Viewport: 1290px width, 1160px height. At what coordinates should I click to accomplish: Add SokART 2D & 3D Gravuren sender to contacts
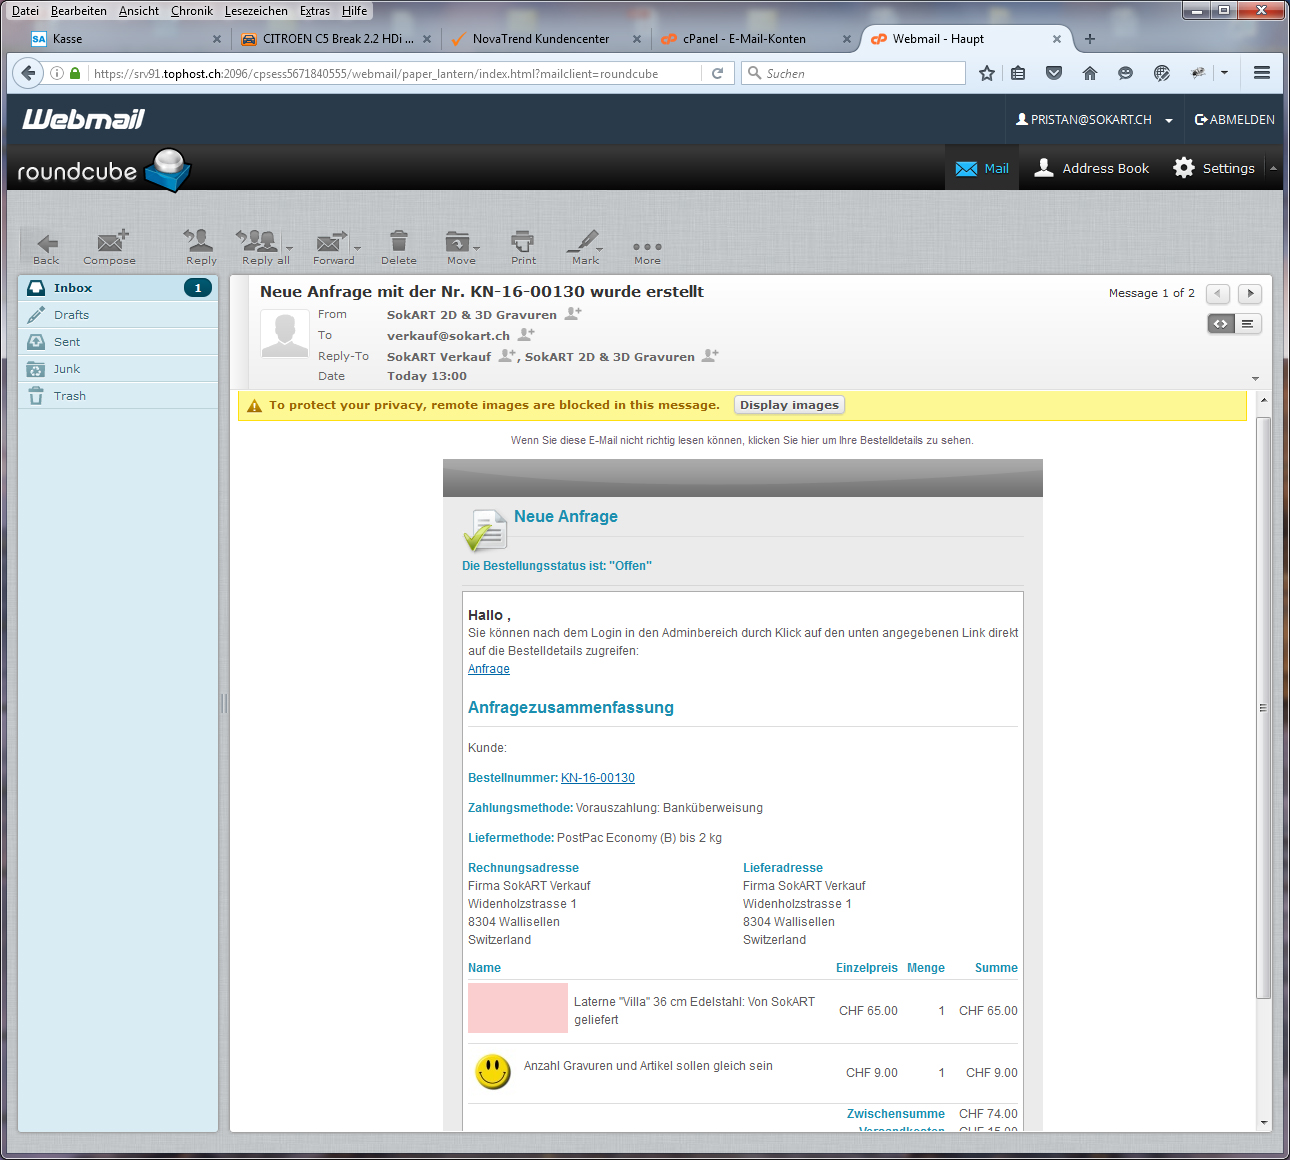click(x=573, y=314)
